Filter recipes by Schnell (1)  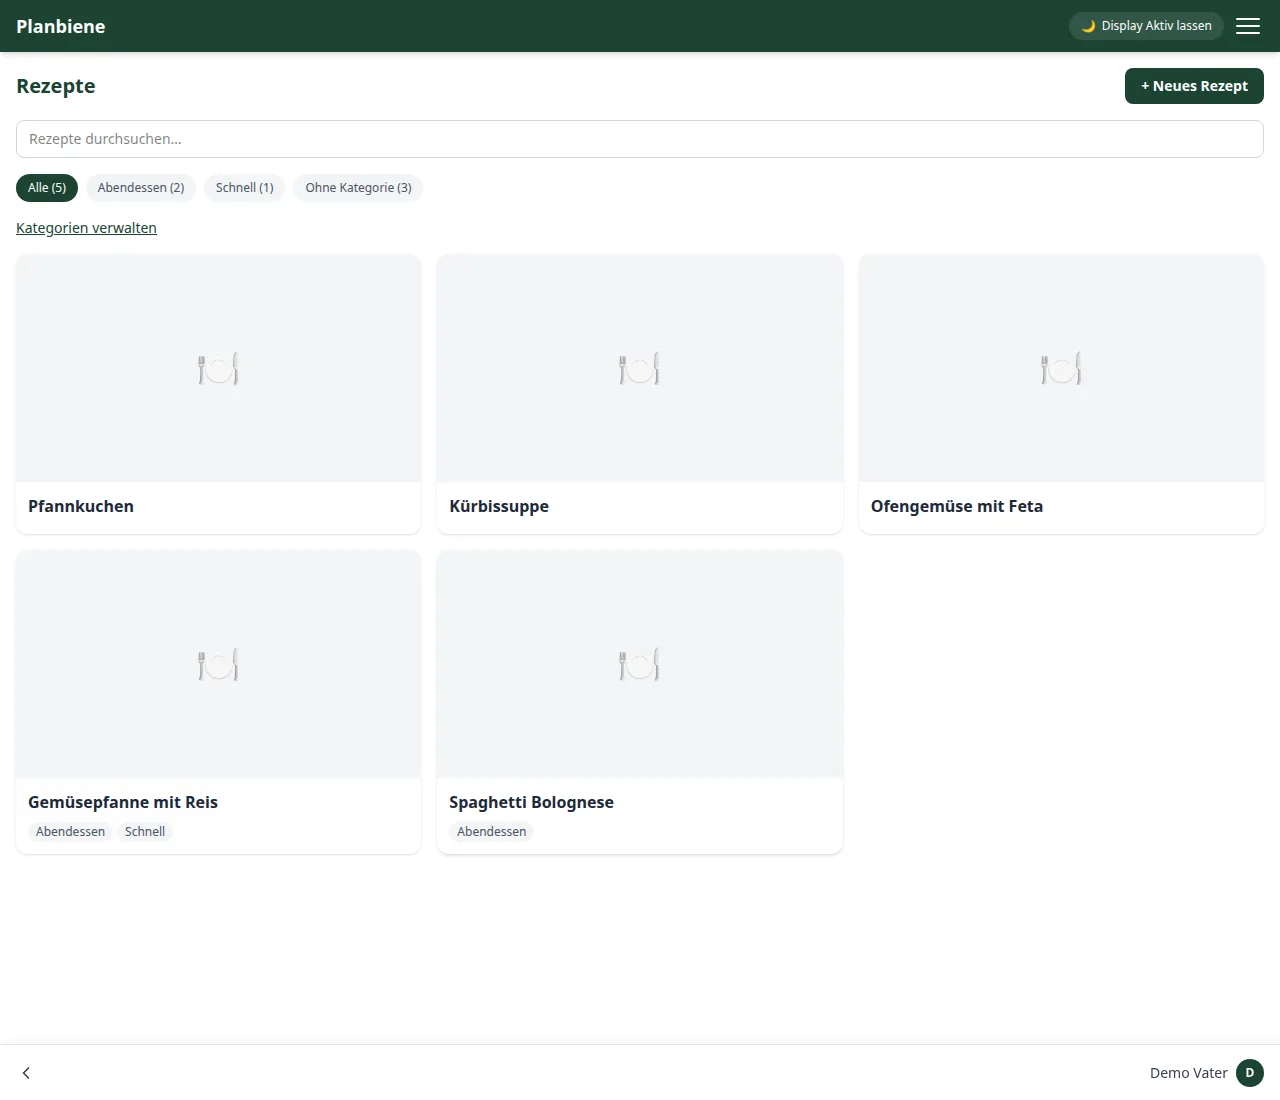pyautogui.click(x=245, y=188)
